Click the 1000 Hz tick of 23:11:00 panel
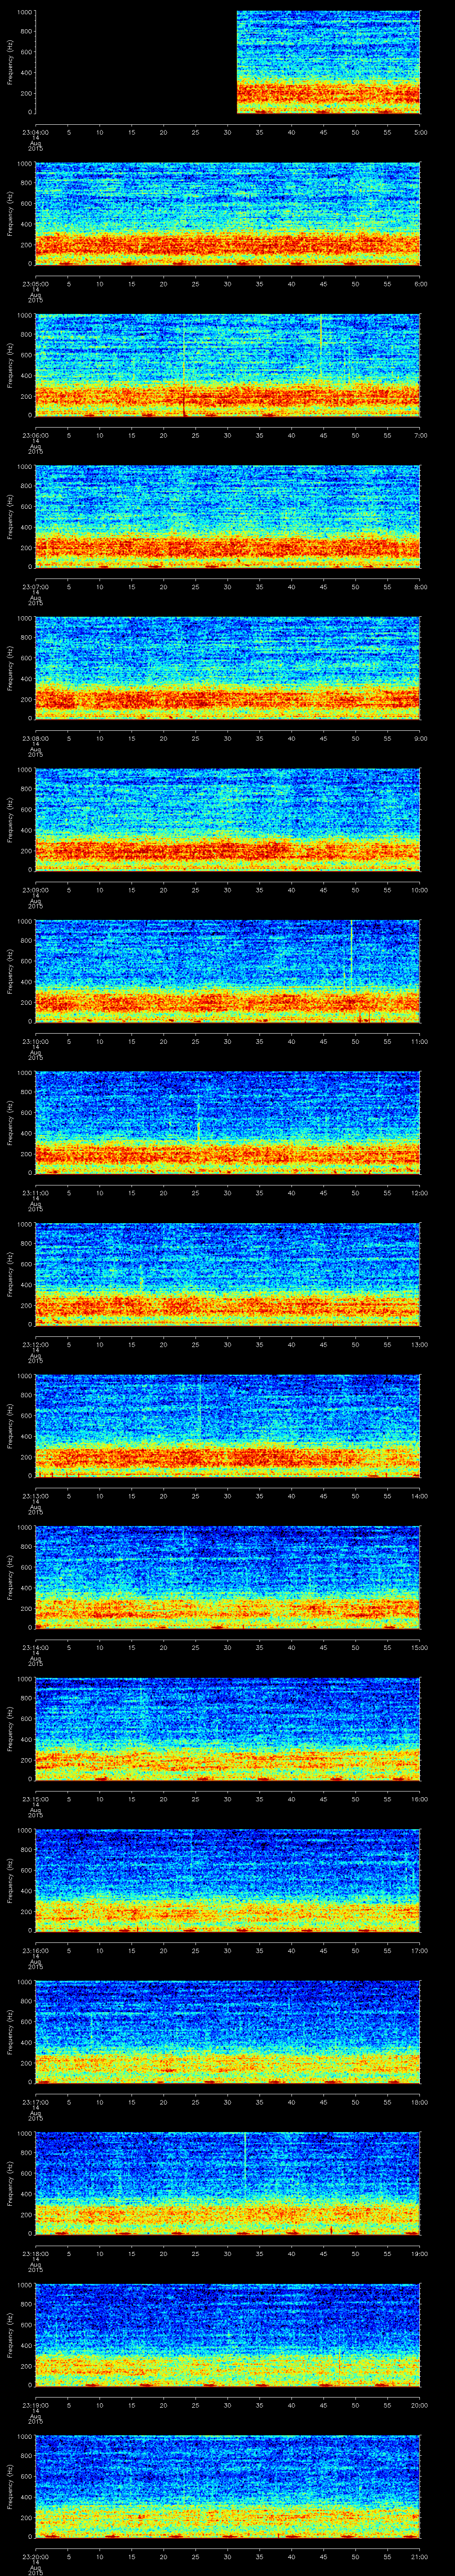 (x=25, y=1073)
